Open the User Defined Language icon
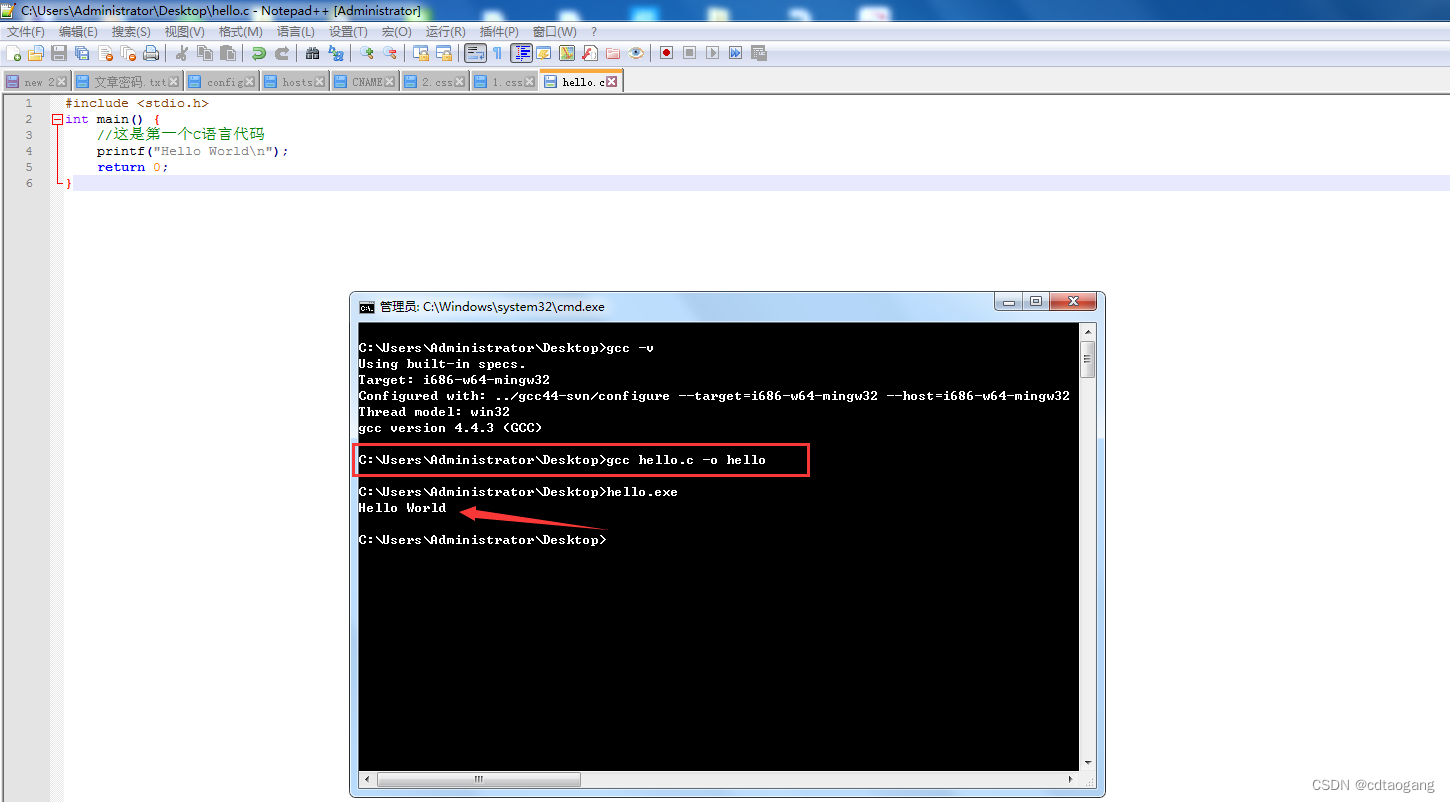 click(x=544, y=53)
